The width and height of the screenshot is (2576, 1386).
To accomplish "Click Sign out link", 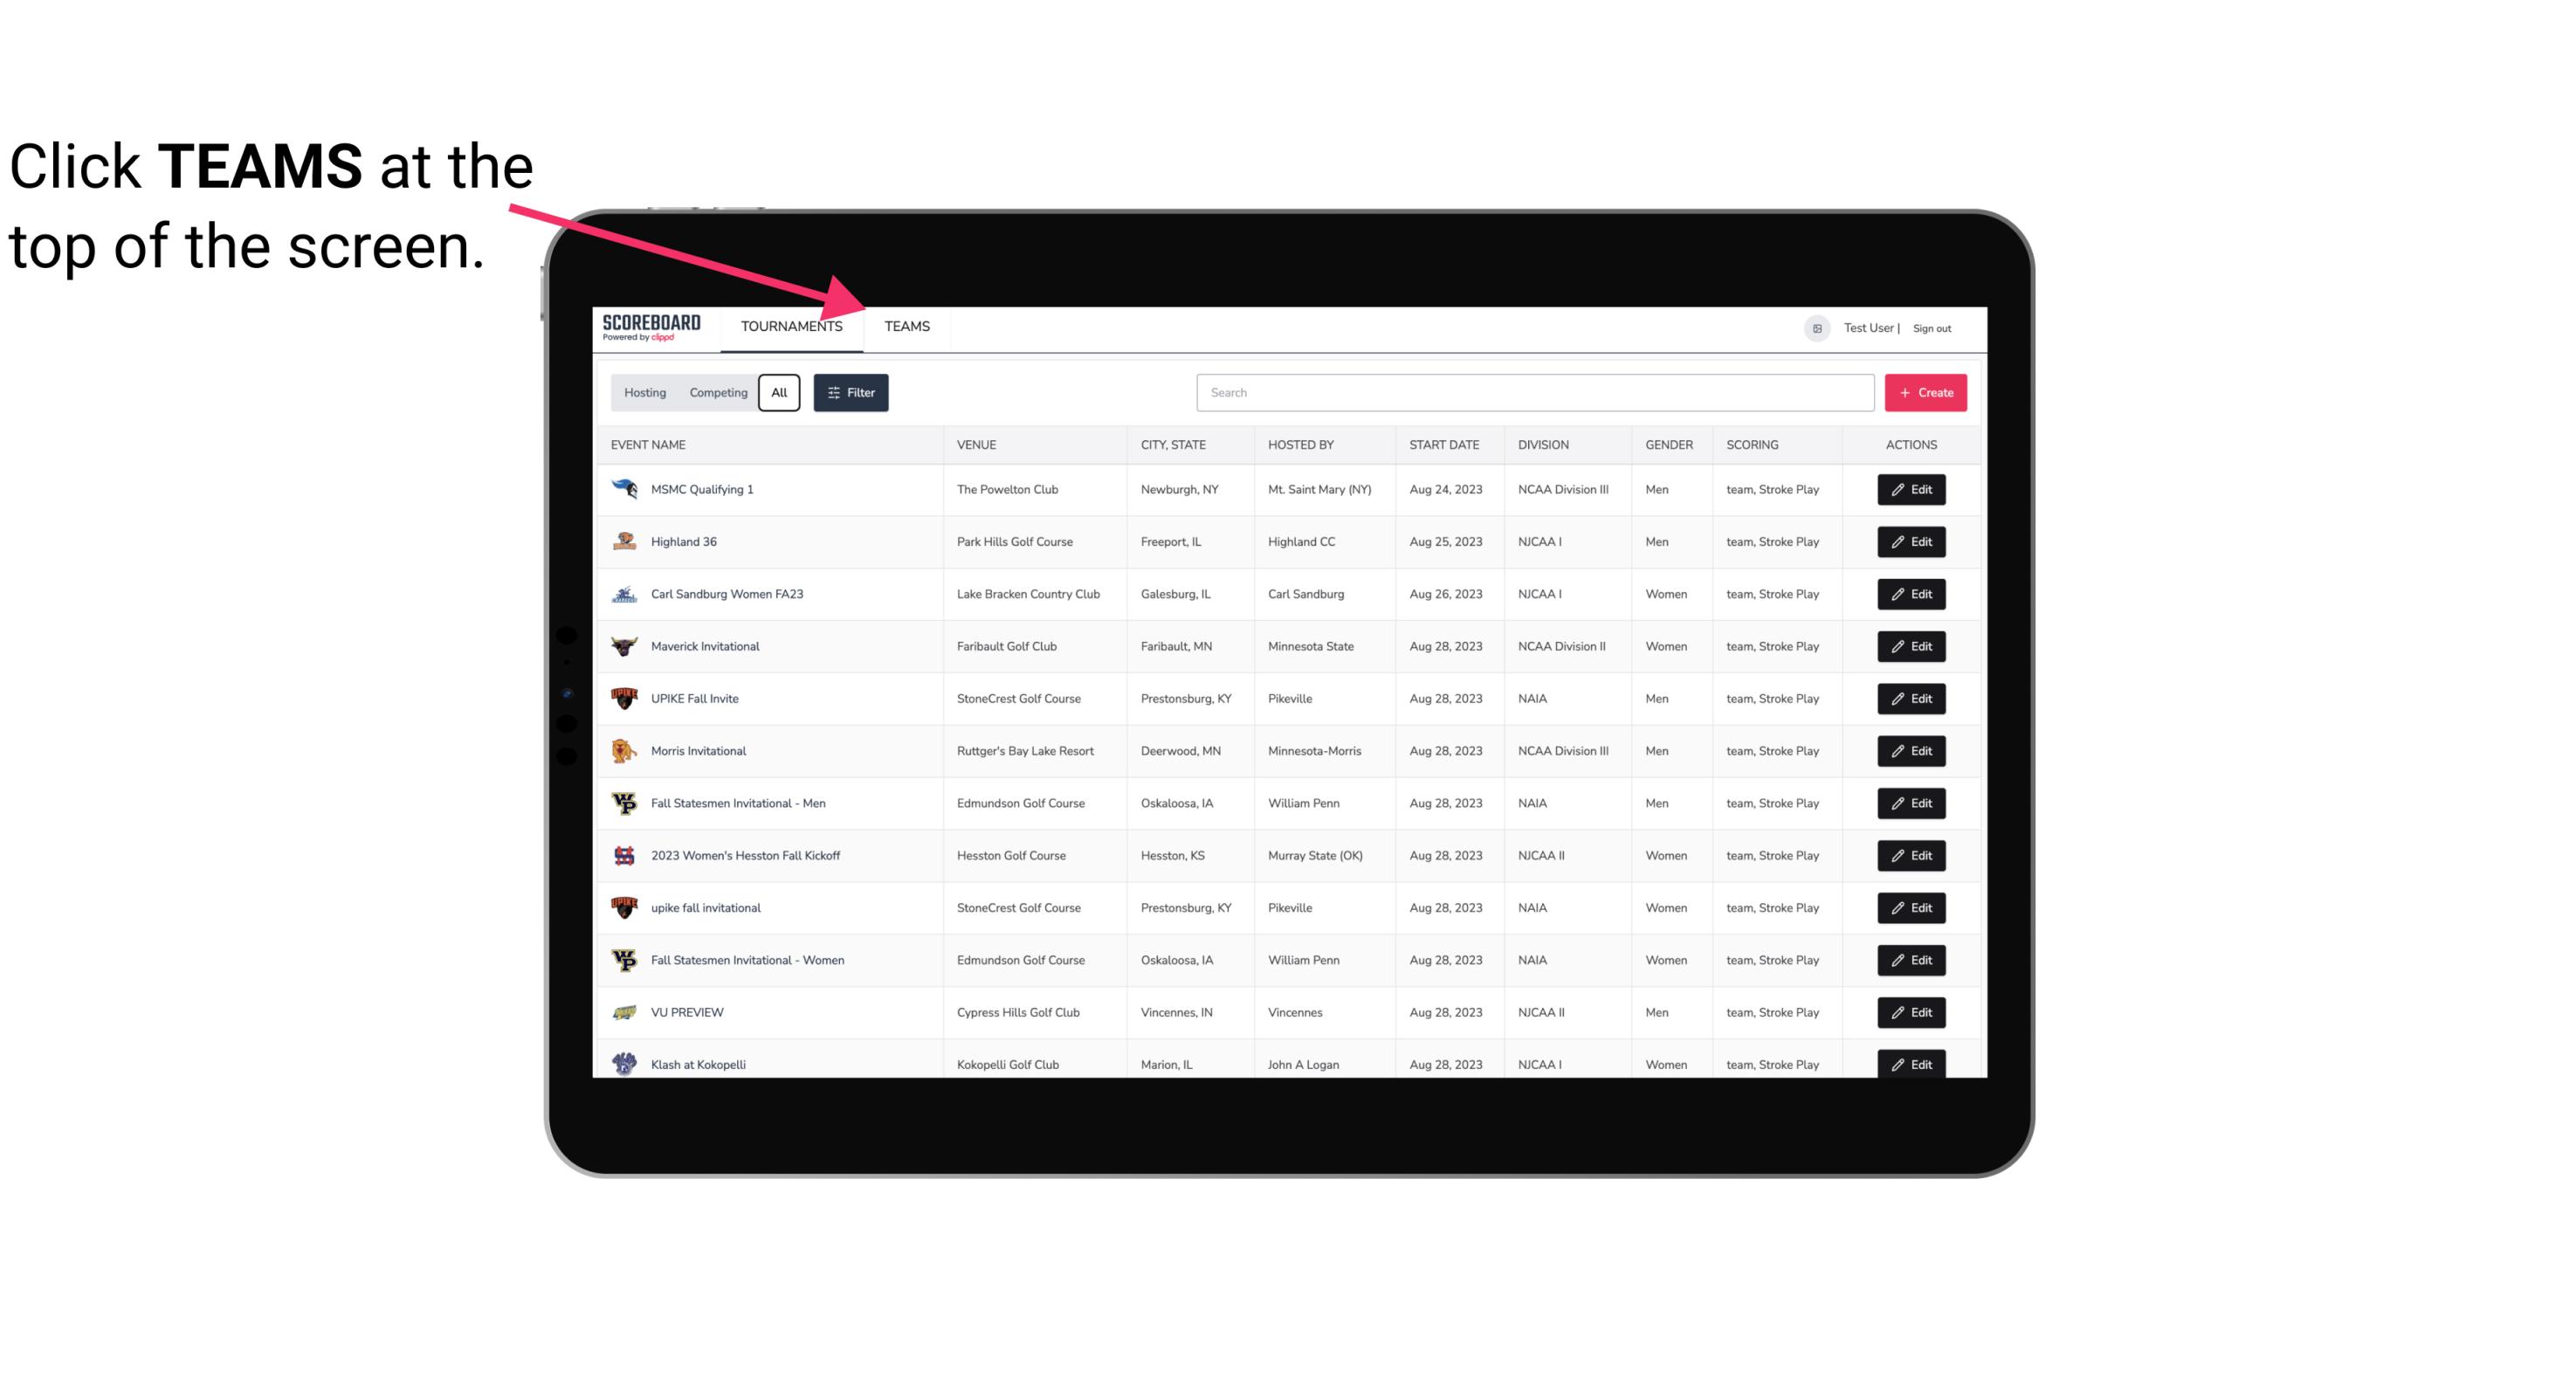I will (x=1932, y=326).
